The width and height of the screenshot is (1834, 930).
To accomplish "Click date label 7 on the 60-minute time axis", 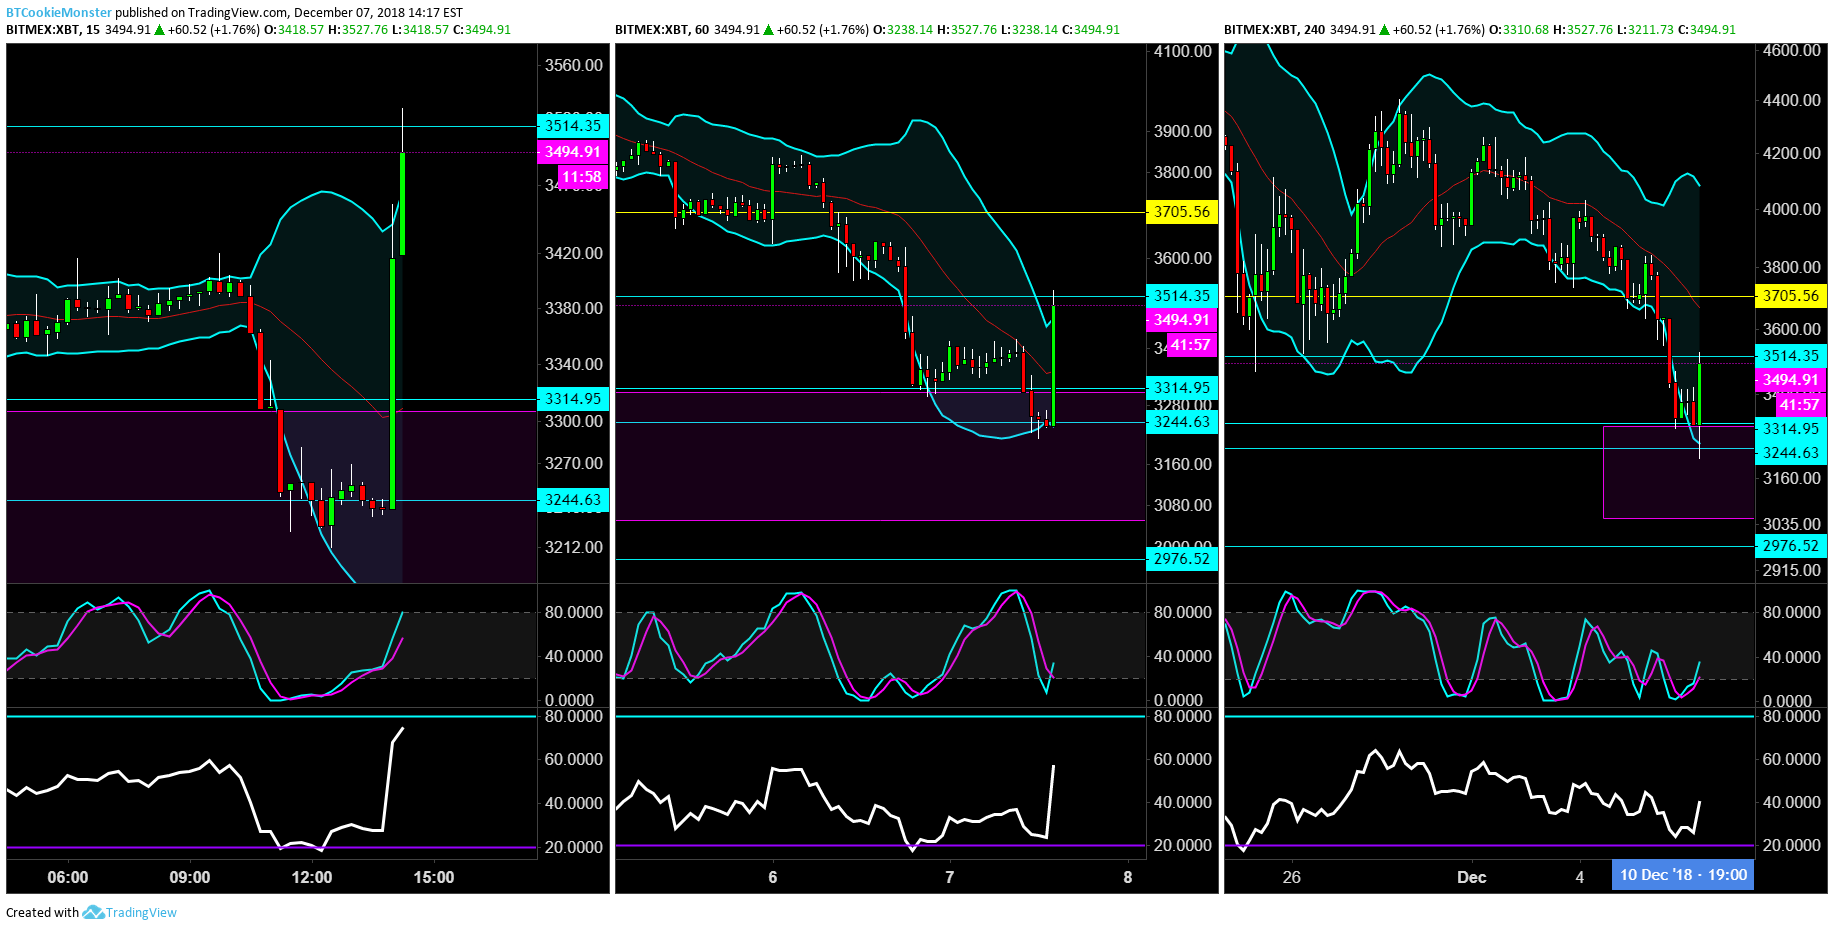I will point(950,877).
